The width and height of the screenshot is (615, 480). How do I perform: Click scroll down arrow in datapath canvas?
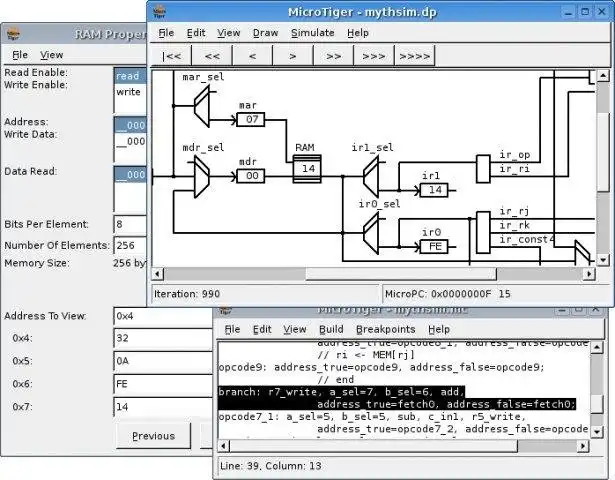coord(603,260)
